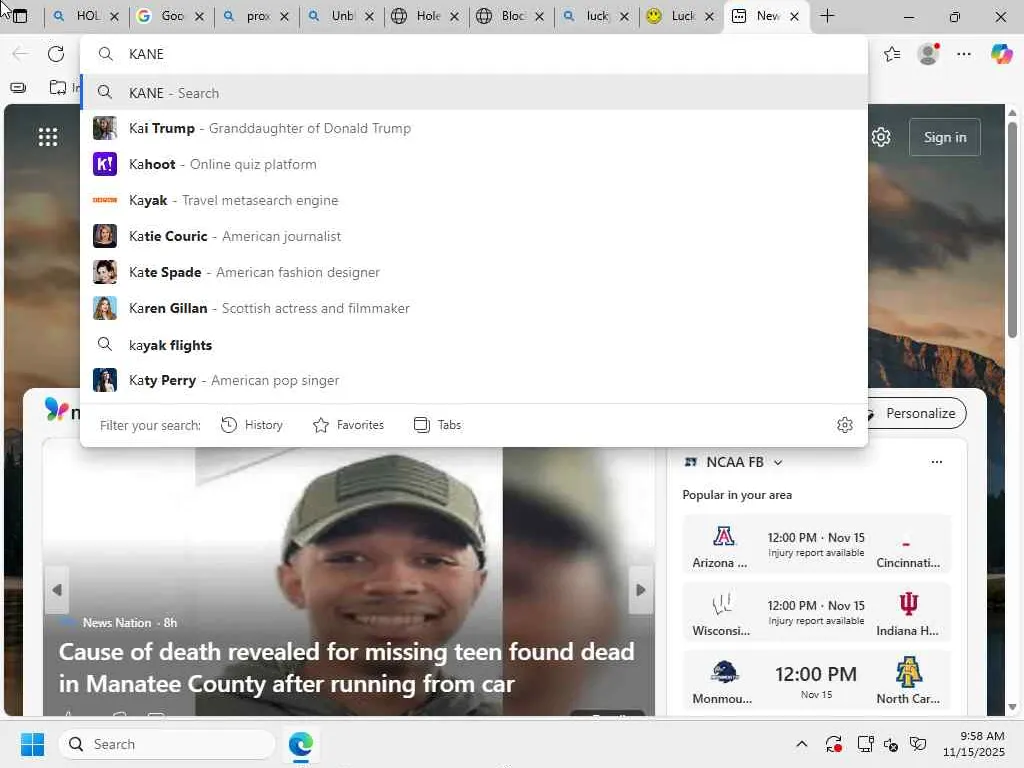The height and width of the screenshot is (768, 1024).
Task: Select the Kahoot suggestion
Action: click(474, 164)
